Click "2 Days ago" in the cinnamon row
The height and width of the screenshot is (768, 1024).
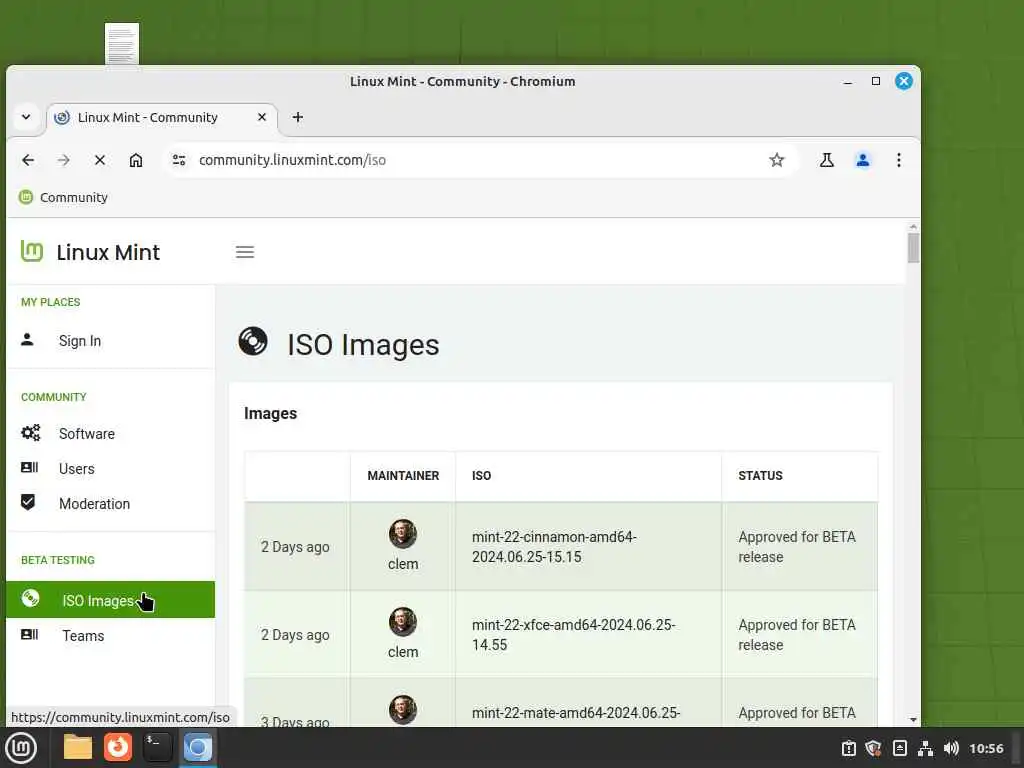coord(295,547)
